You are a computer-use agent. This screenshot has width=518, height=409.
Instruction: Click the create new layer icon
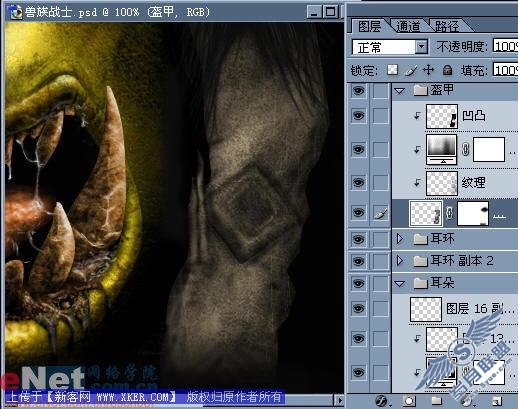point(497,401)
